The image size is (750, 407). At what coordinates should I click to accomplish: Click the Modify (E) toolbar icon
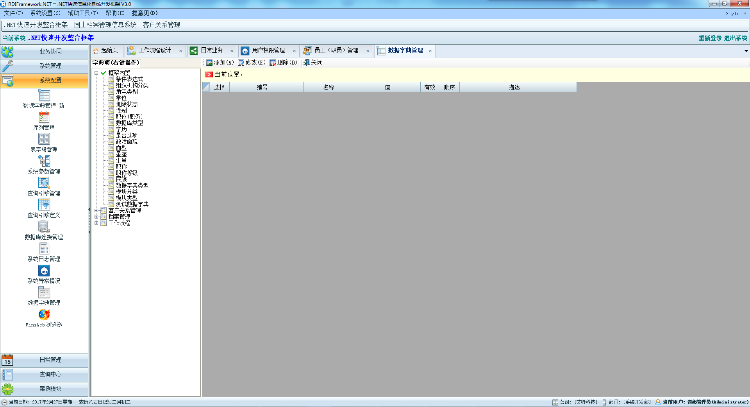pos(241,63)
